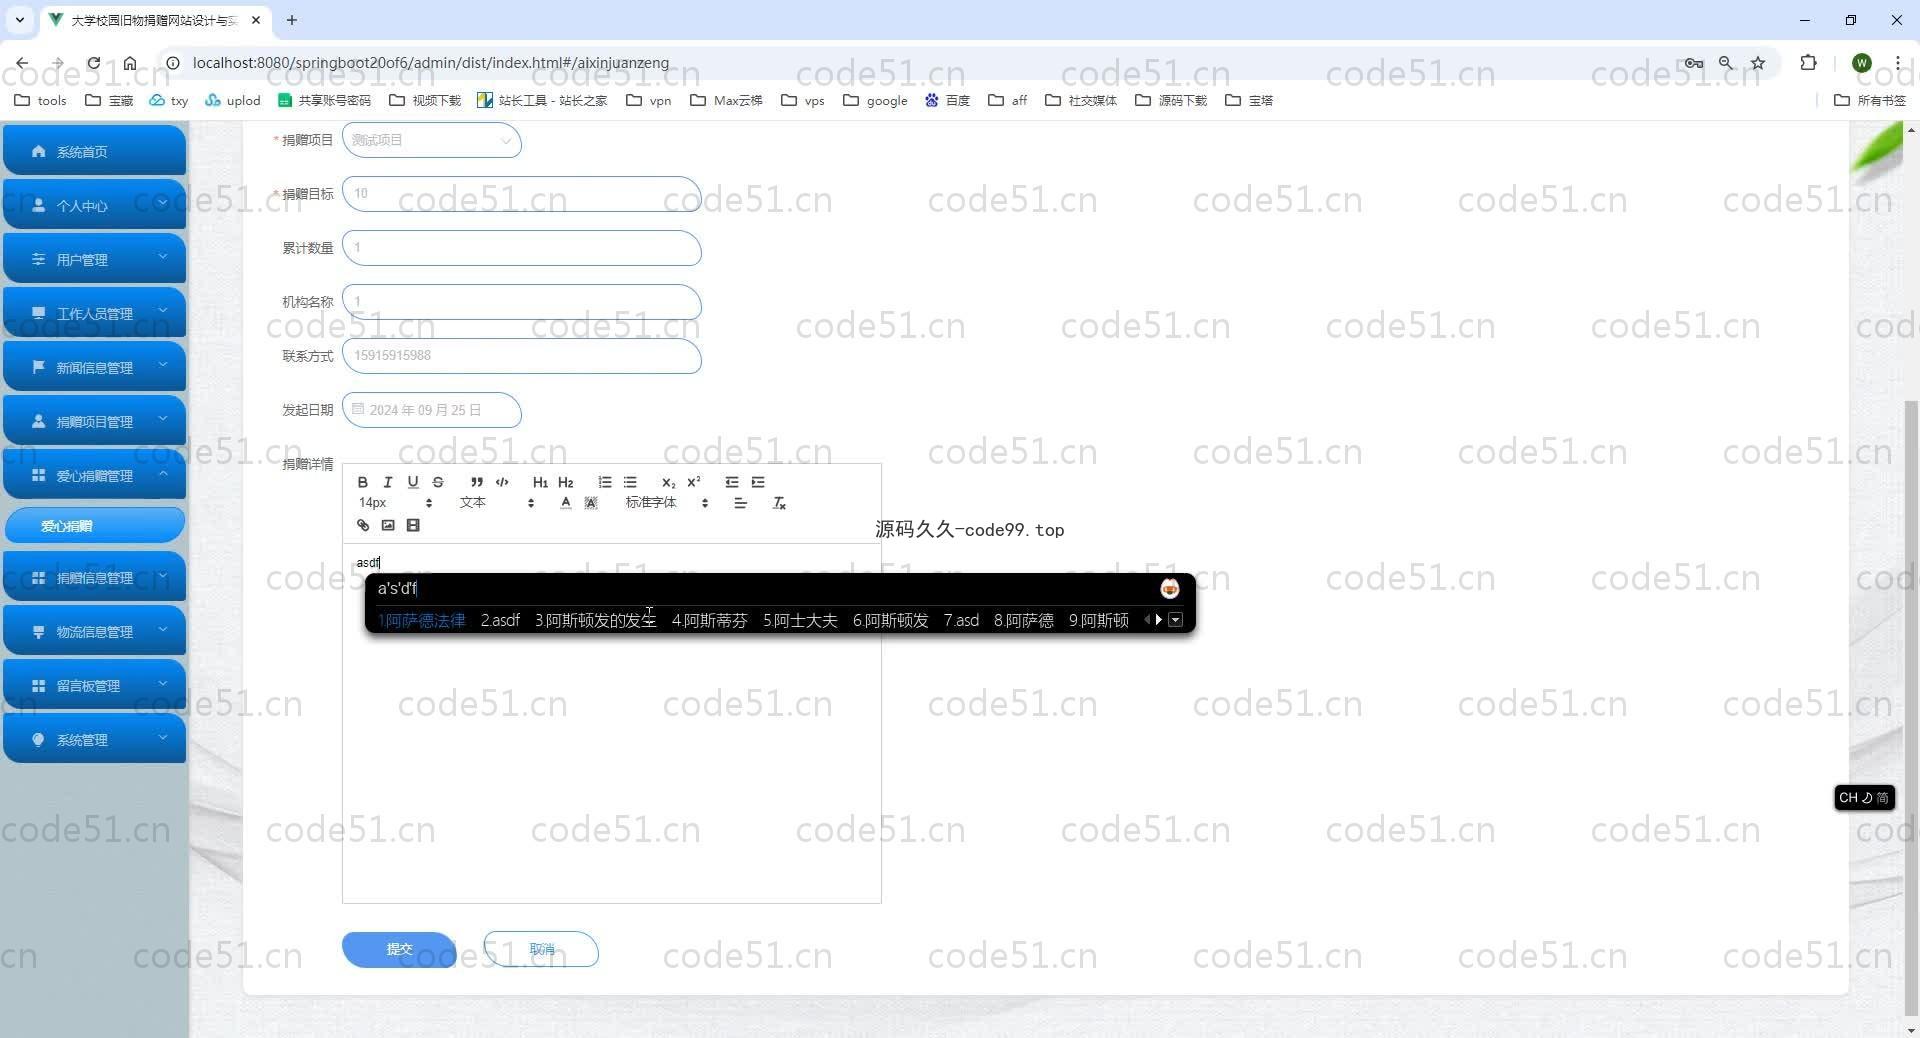
Task: Click the 联系方式 phone input field
Action: click(x=521, y=356)
